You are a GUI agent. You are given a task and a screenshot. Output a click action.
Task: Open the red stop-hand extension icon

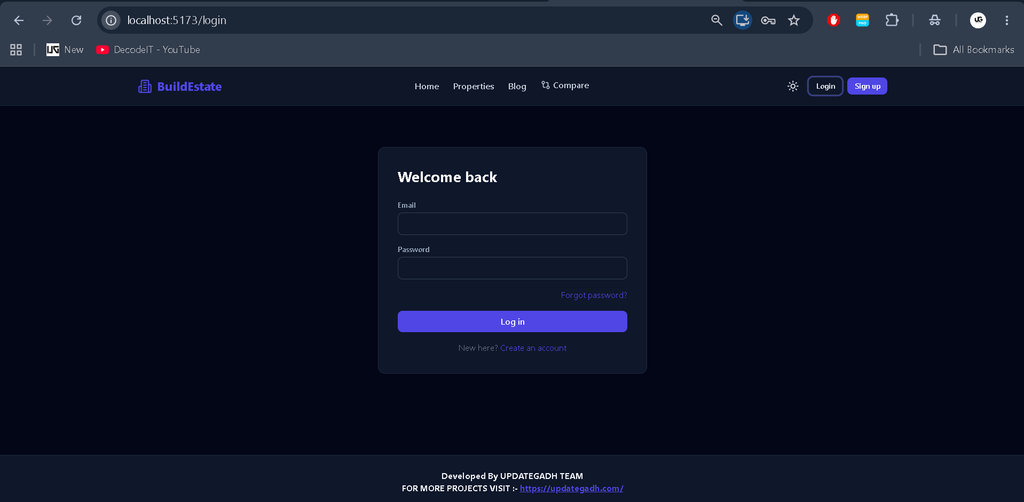tap(833, 20)
